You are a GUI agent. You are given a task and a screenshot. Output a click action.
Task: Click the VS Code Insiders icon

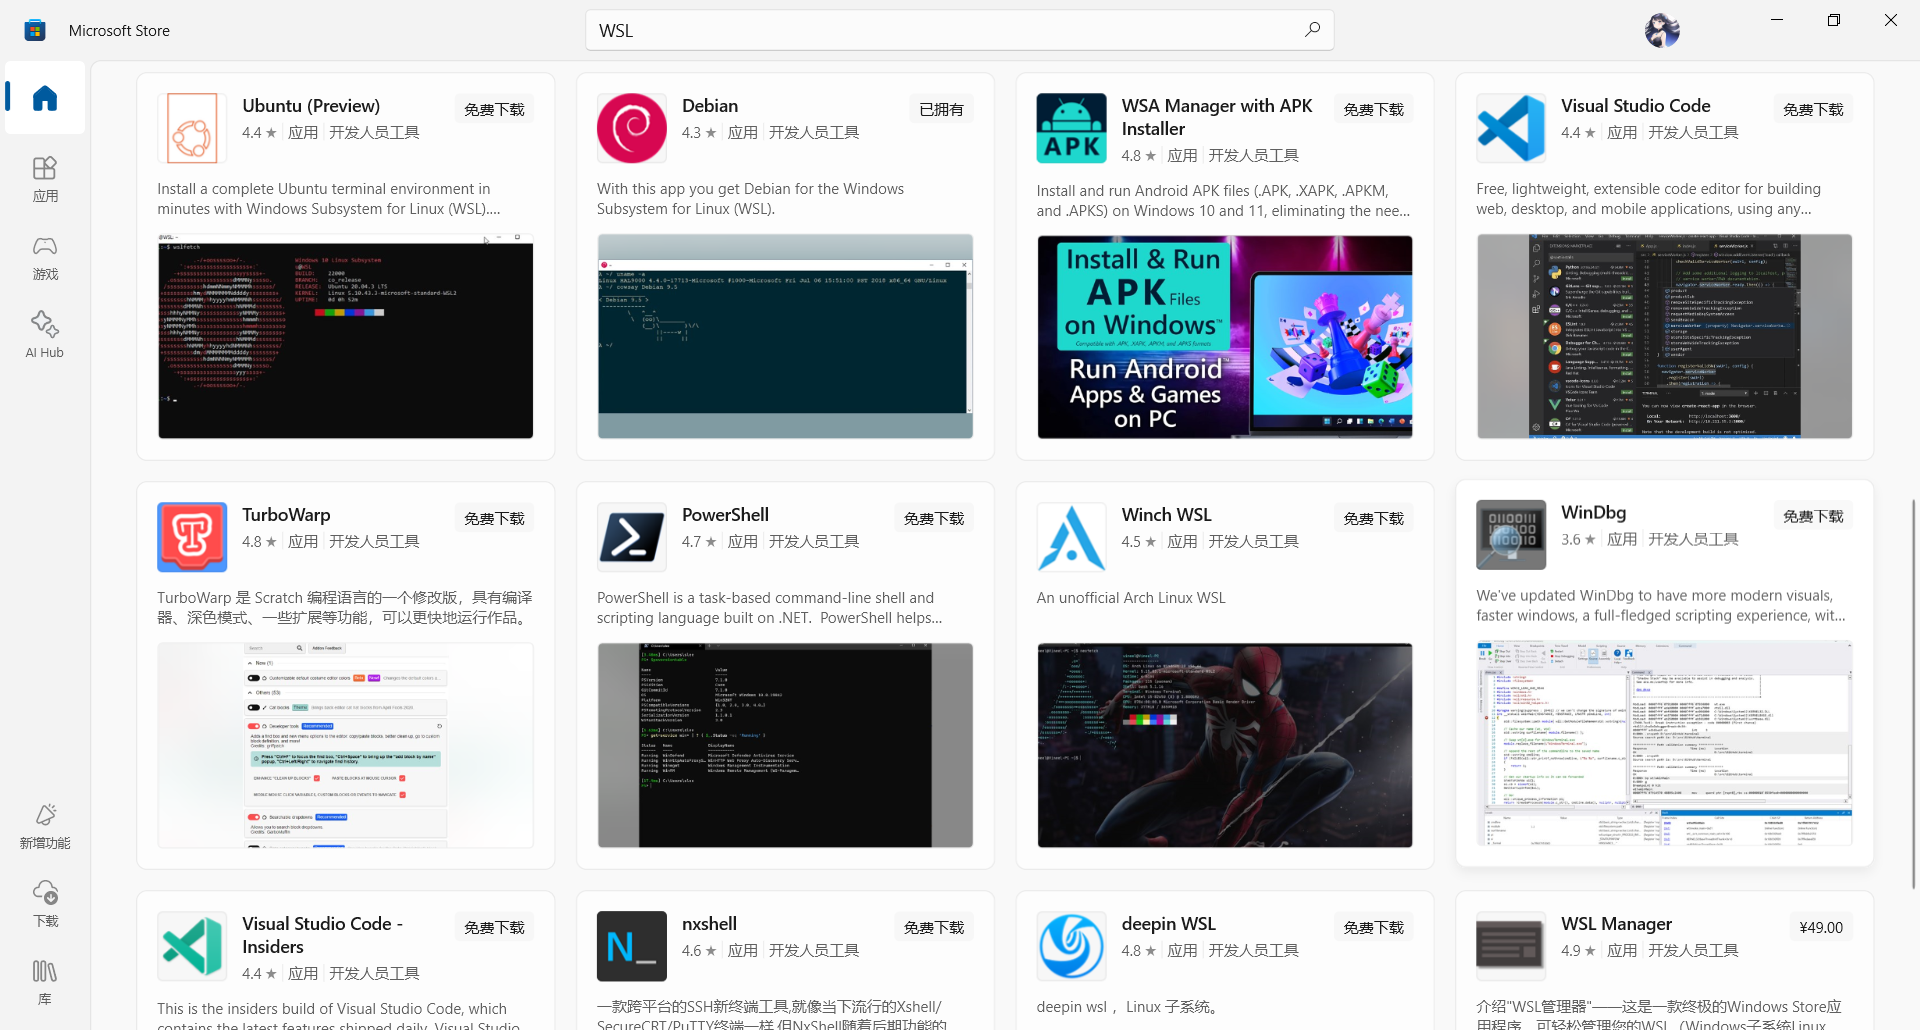192,946
